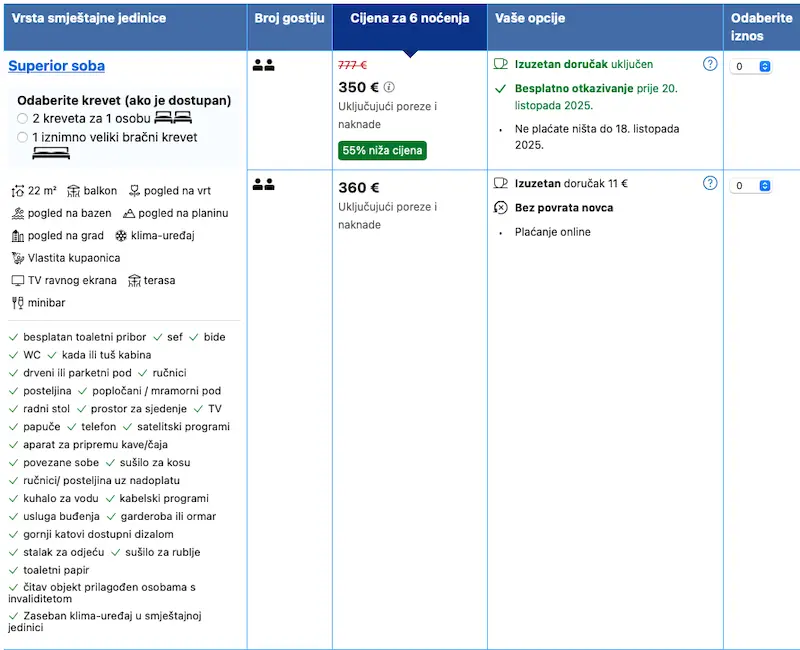Click the room size 22 m² icon
Screen dimensions: 800x650
(17, 191)
